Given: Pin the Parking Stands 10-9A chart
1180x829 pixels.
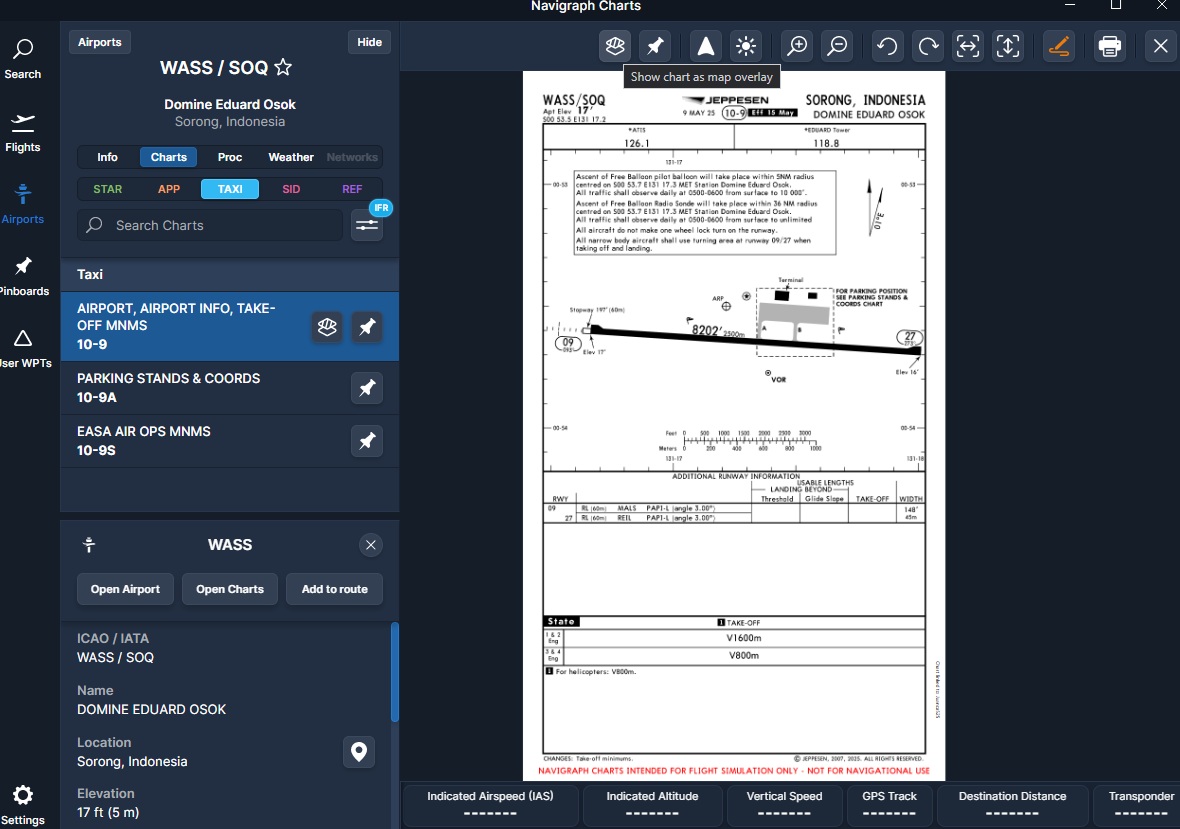Looking at the screenshot, I should coord(367,388).
